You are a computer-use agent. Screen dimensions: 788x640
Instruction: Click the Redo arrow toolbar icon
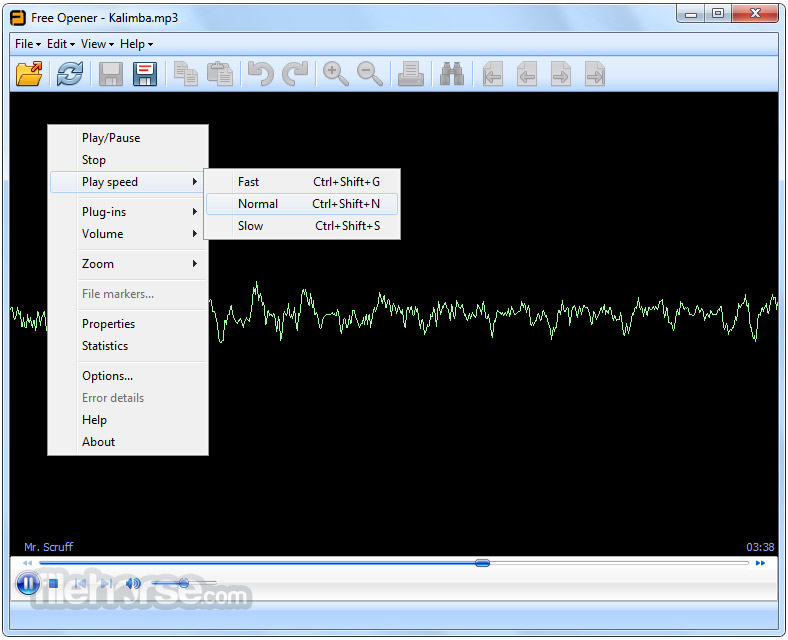coord(295,74)
